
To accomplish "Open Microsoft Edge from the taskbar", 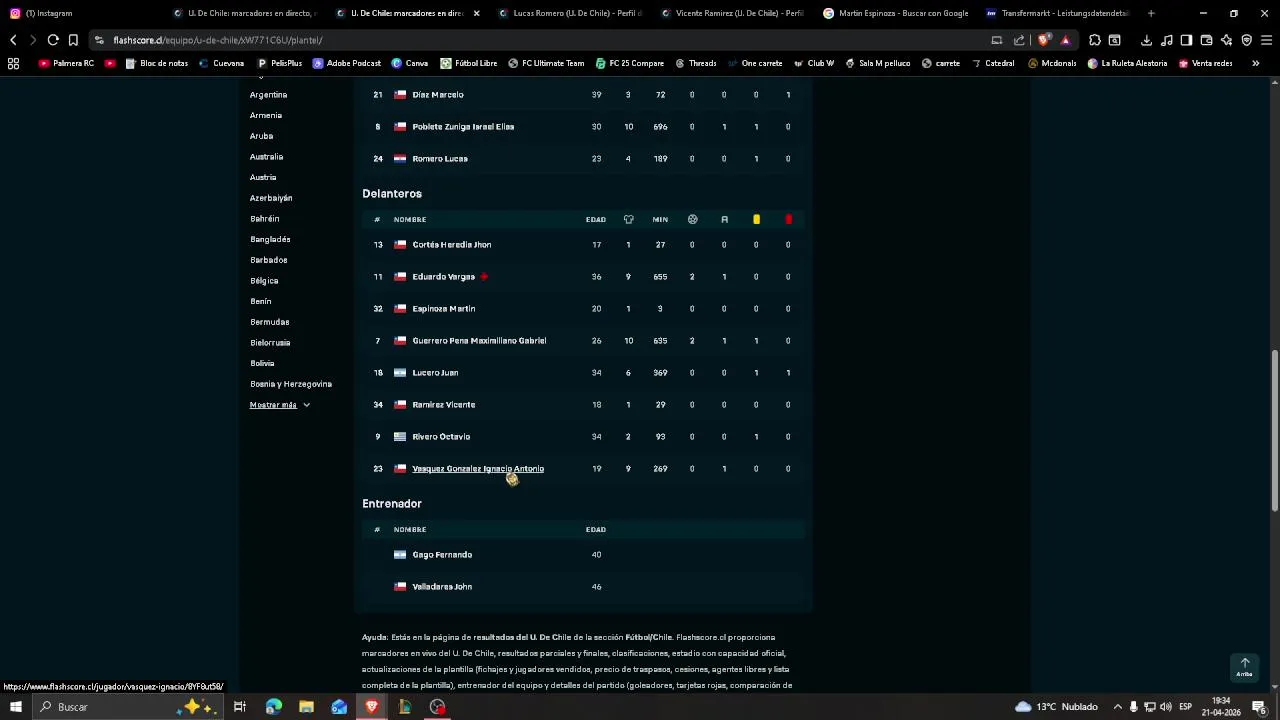I will pyautogui.click(x=273, y=707).
